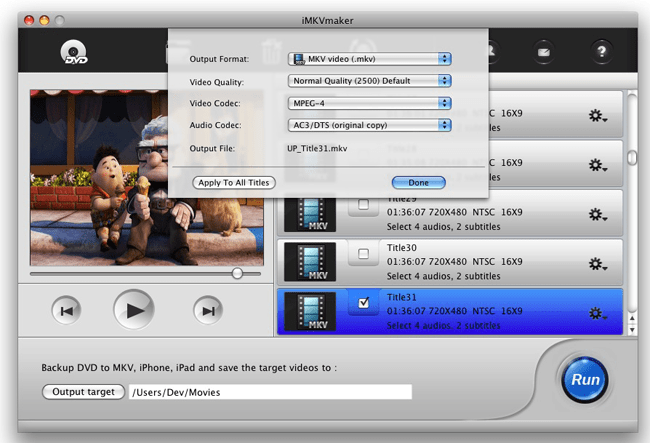Click the Done button
This screenshot has height=443, width=650.
[x=419, y=182]
